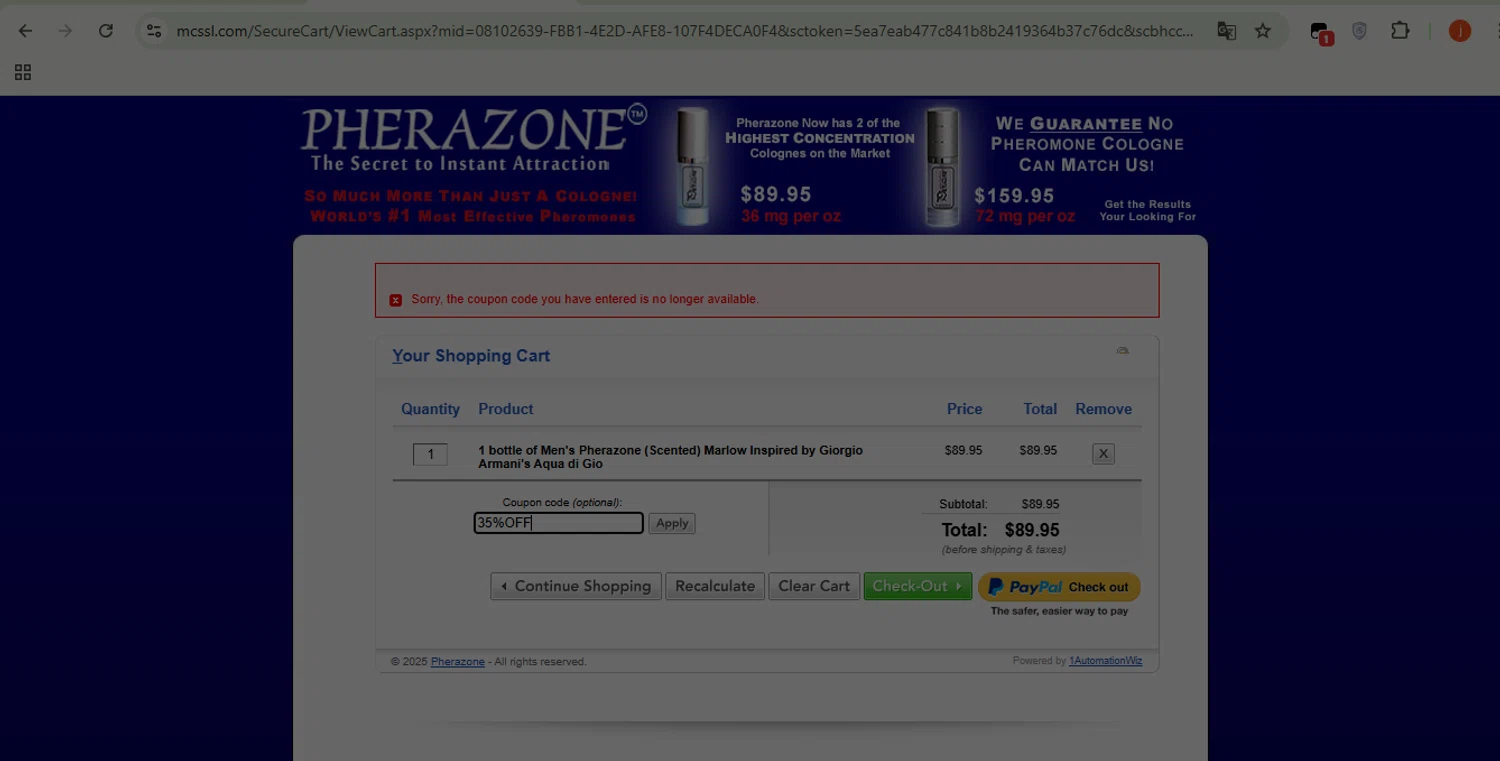Click the red error icon
The width and height of the screenshot is (1500, 761).
(x=396, y=300)
